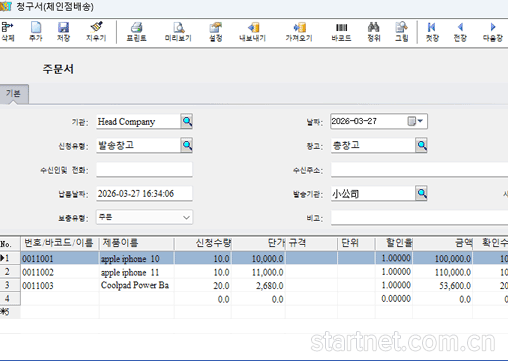The image size is (508, 361).
Task: Expand the 보충유형 dropdown
Action: pyautogui.click(x=186, y=218)
